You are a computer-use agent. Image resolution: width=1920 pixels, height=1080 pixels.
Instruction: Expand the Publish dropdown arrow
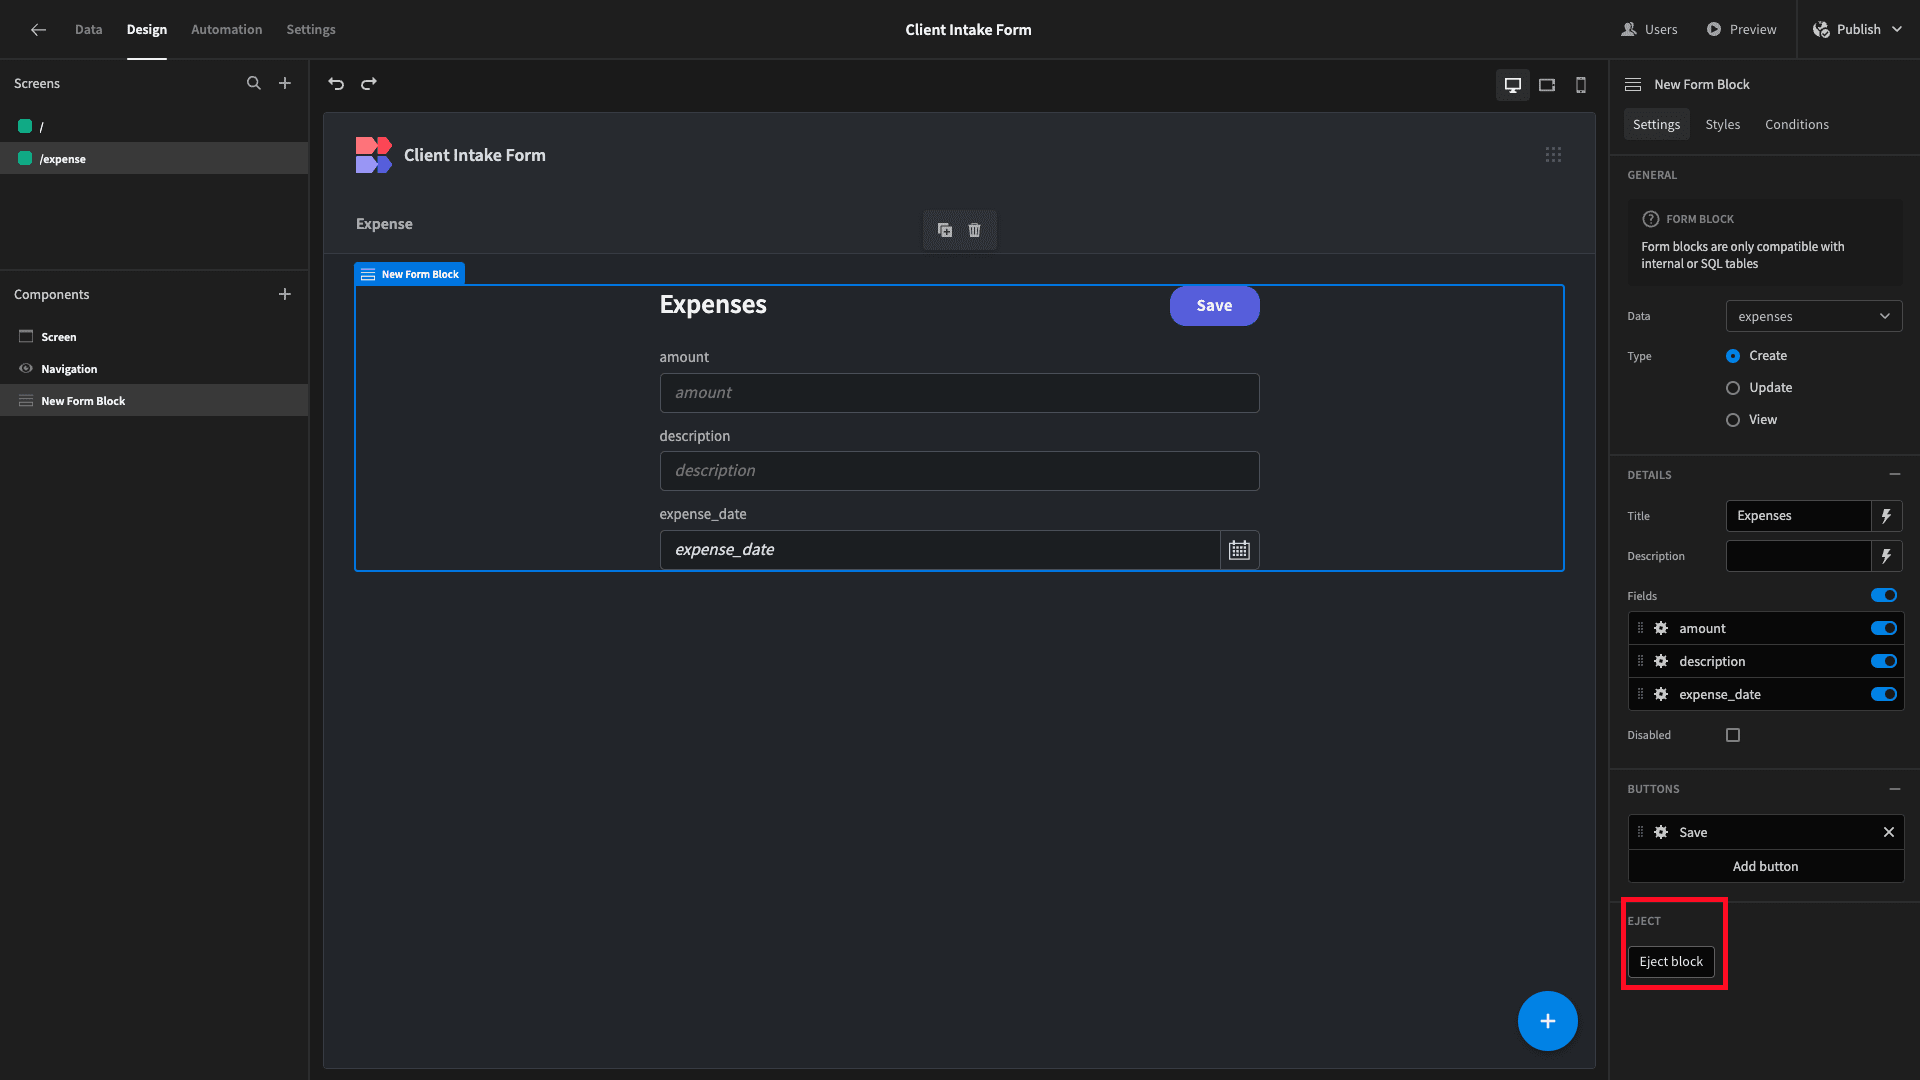1897,30
